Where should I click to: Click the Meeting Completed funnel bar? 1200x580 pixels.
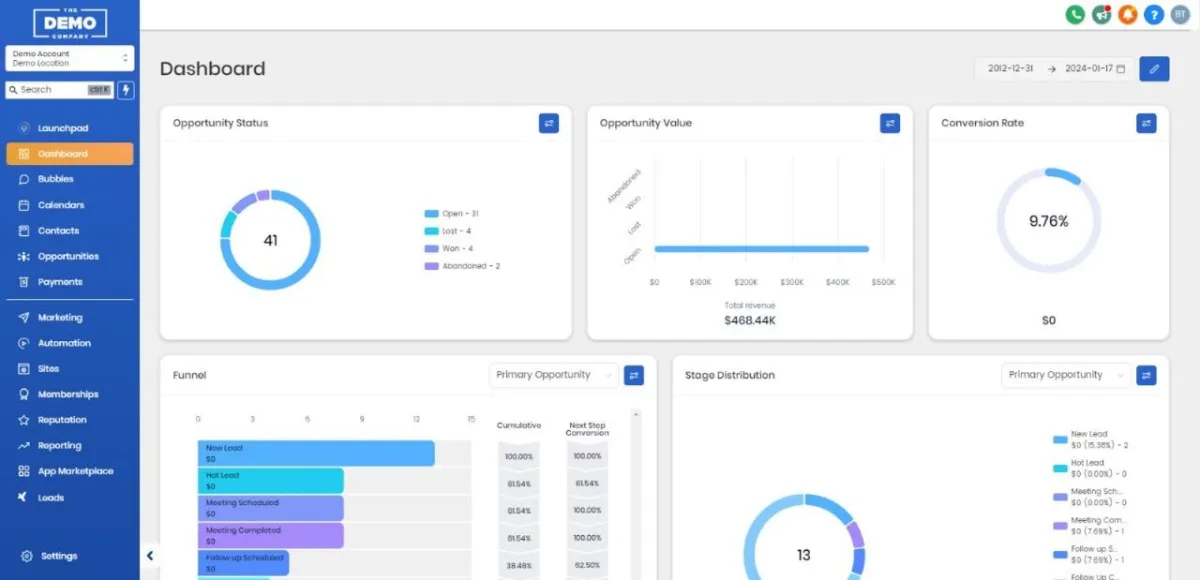coord(271,536)
